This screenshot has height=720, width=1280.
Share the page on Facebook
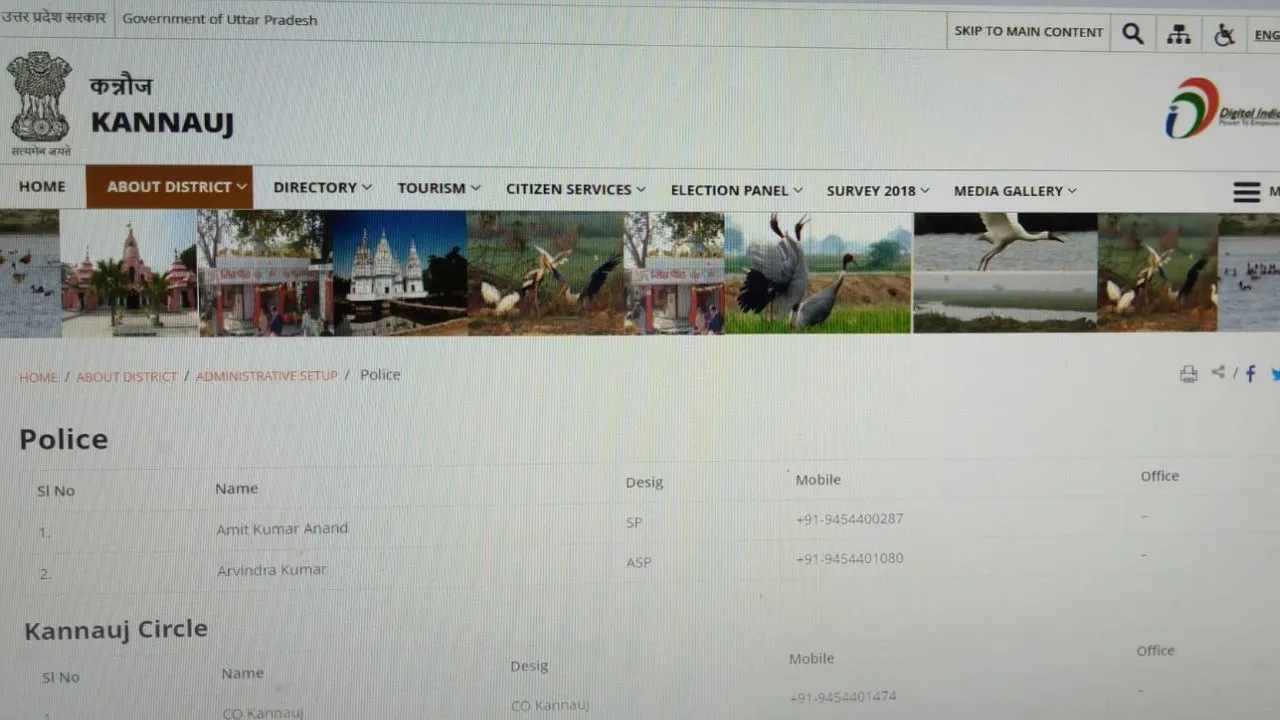(x=1250, y=374)
